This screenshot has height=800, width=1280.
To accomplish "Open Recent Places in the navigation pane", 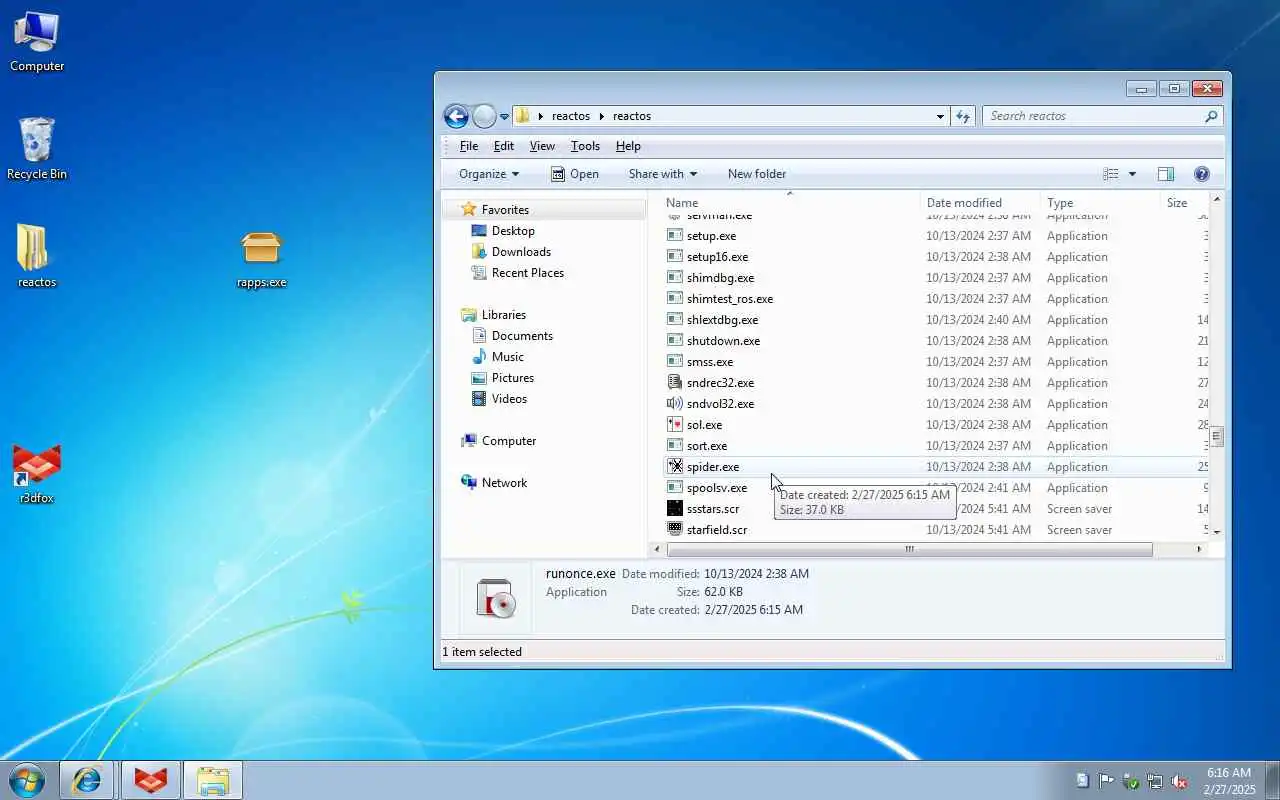I will pyautogui.click(x=528, y=273).
